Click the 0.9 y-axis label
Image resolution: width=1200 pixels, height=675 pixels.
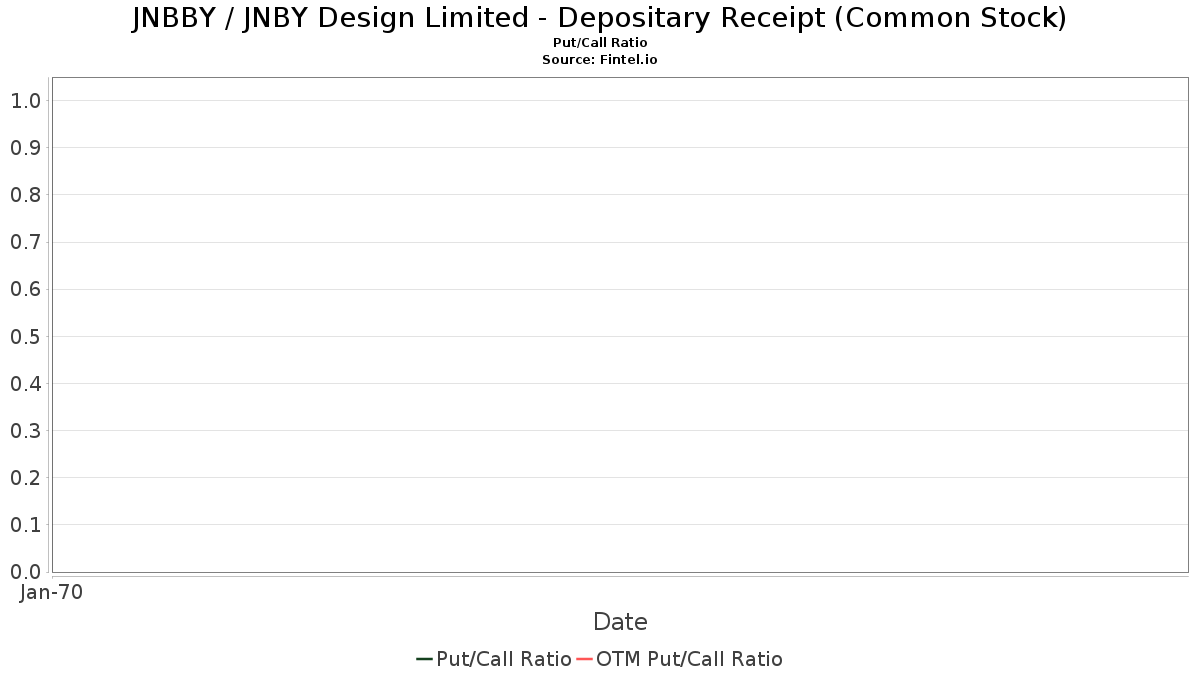pos(25,148)
